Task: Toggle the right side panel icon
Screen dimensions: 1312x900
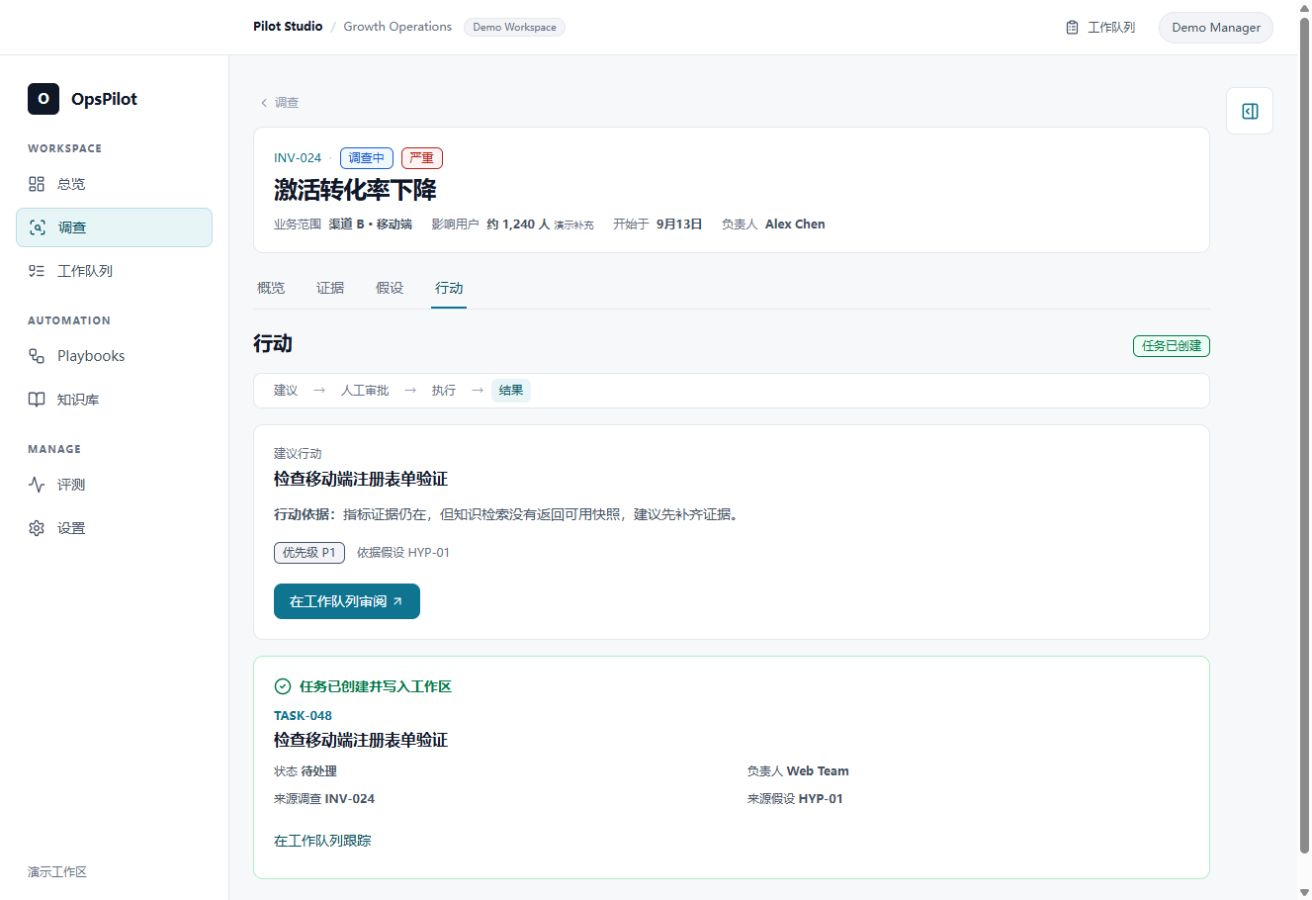Action: pyautogui.click(x=1249, y=111)
